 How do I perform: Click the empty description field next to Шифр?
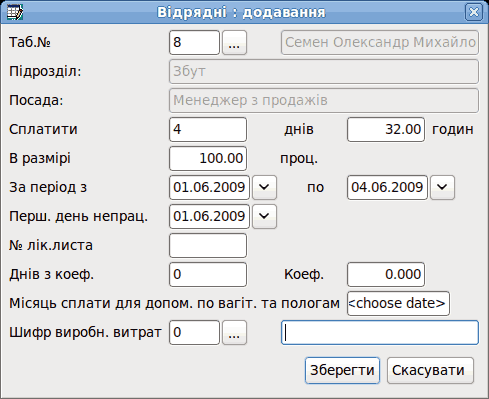click(x=380, y=332)
